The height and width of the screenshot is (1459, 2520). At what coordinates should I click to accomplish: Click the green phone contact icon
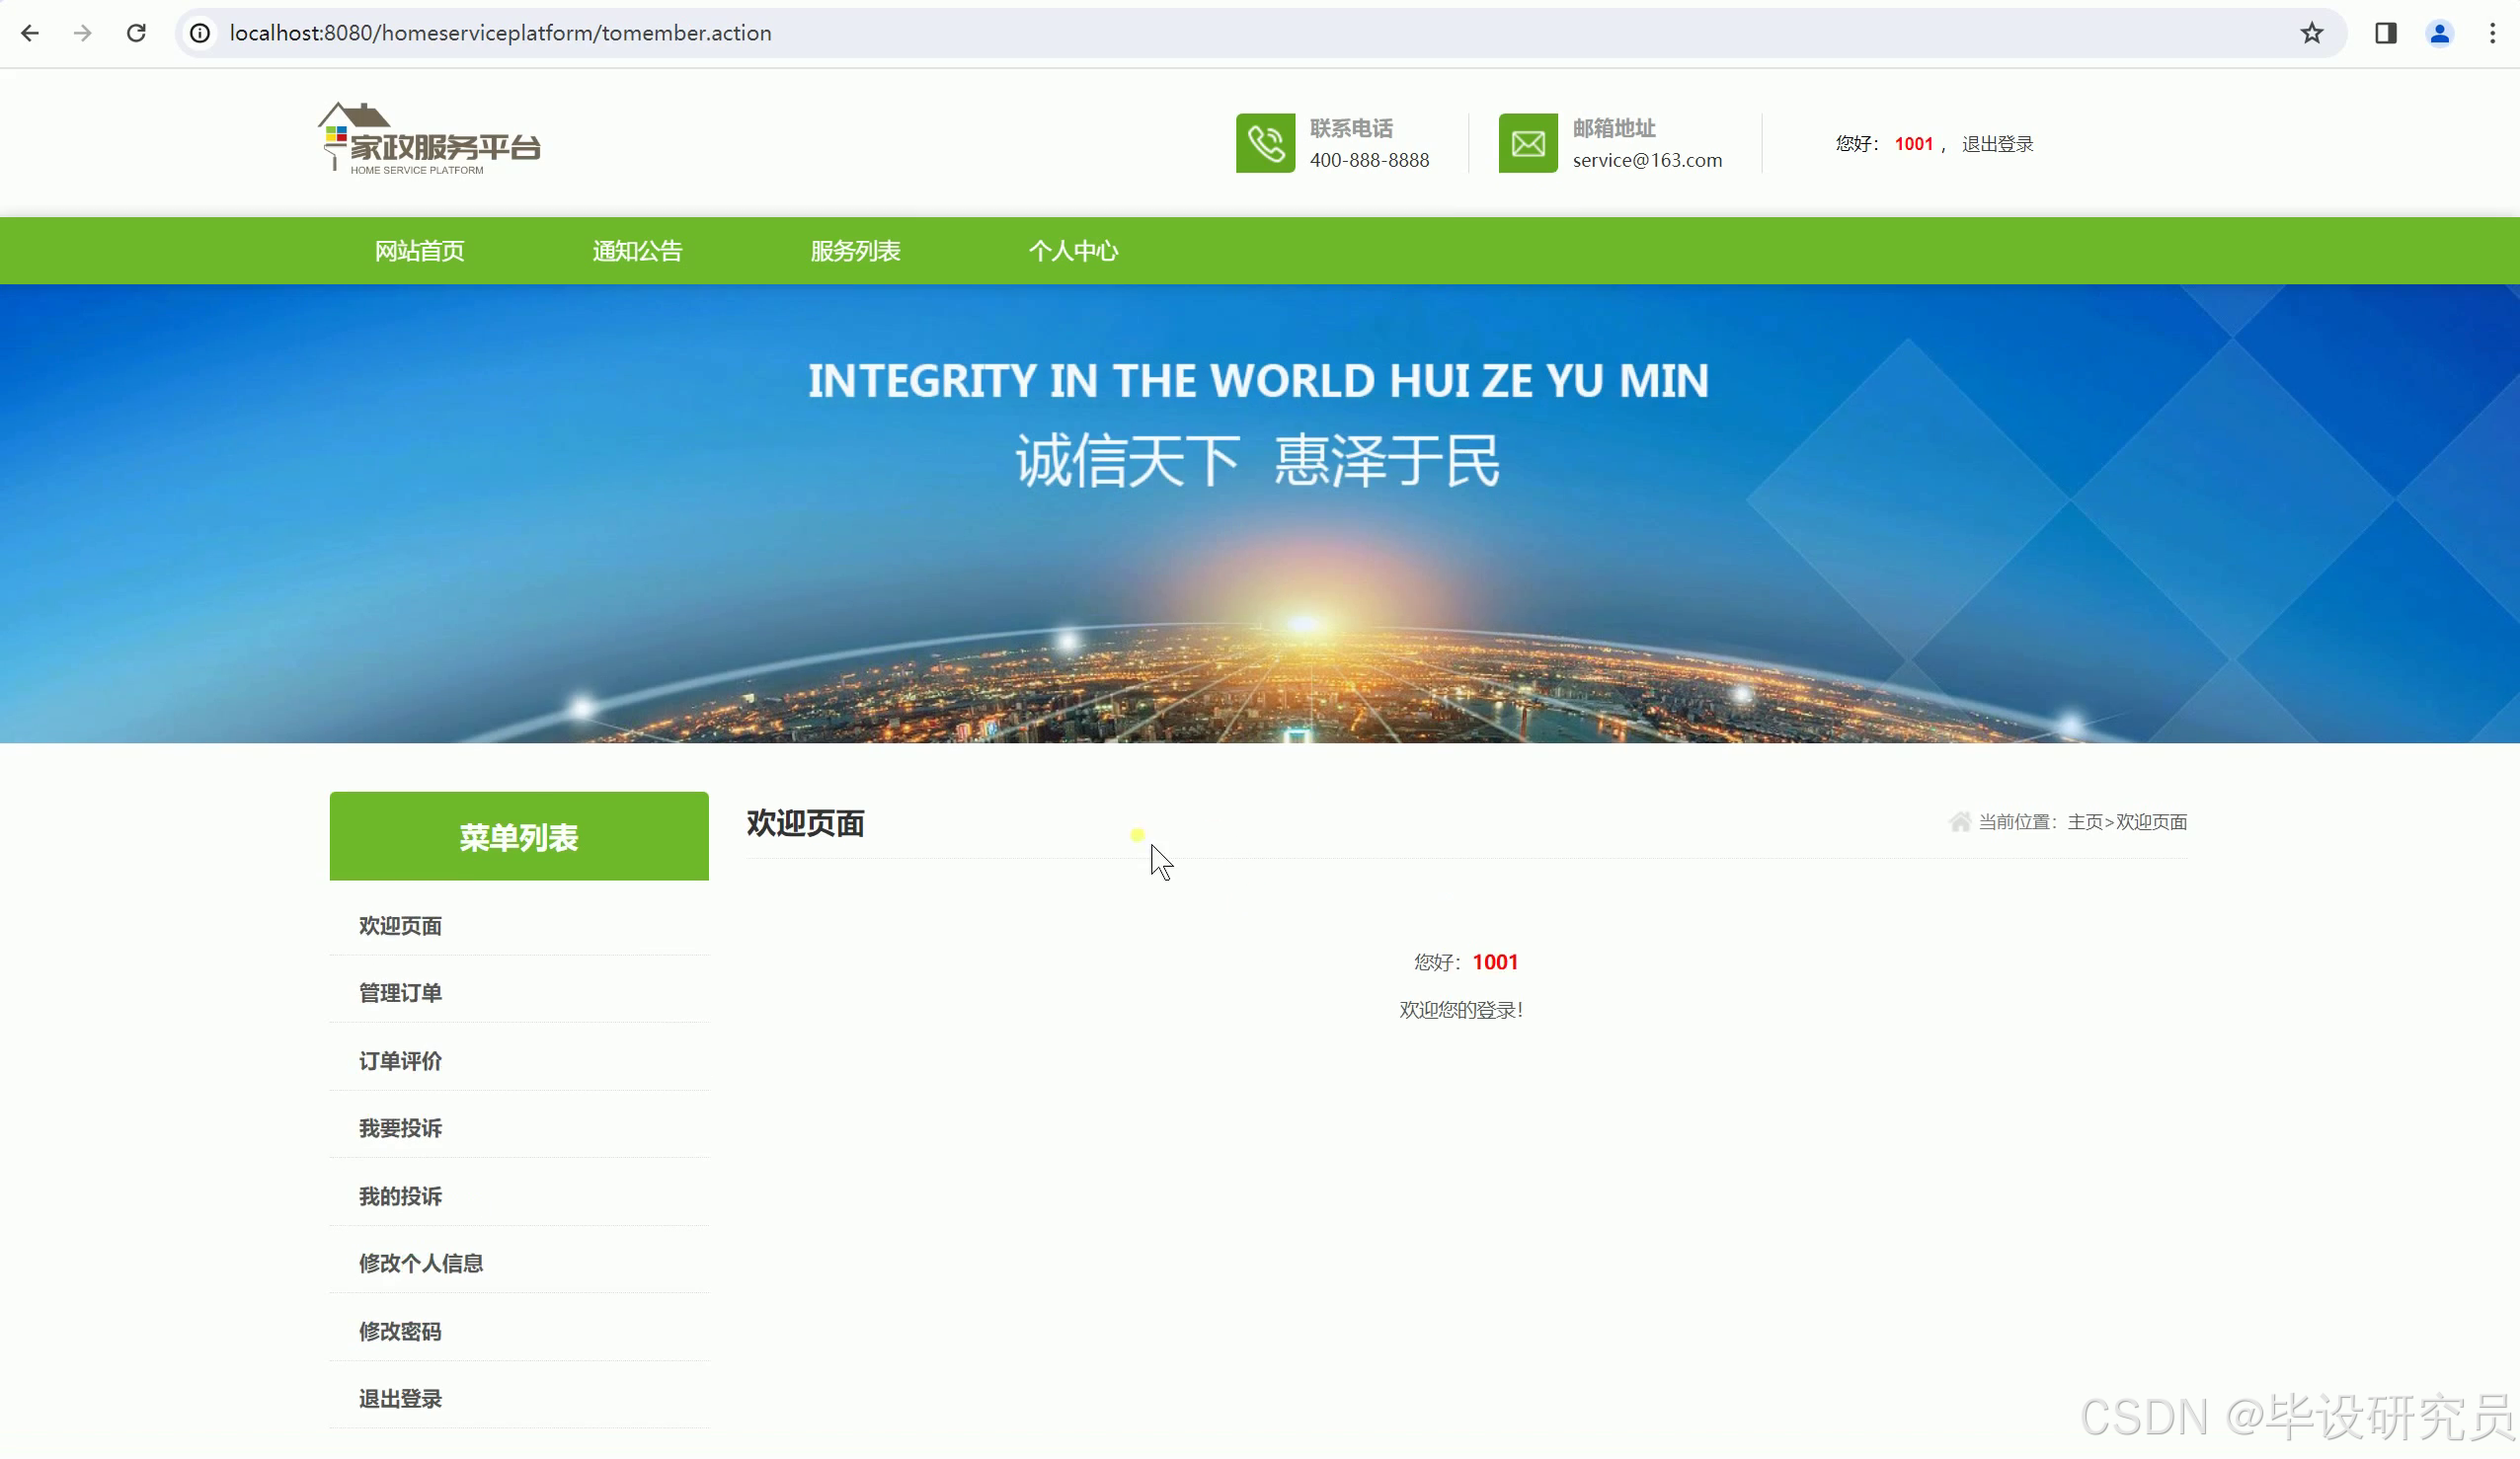1265,143
